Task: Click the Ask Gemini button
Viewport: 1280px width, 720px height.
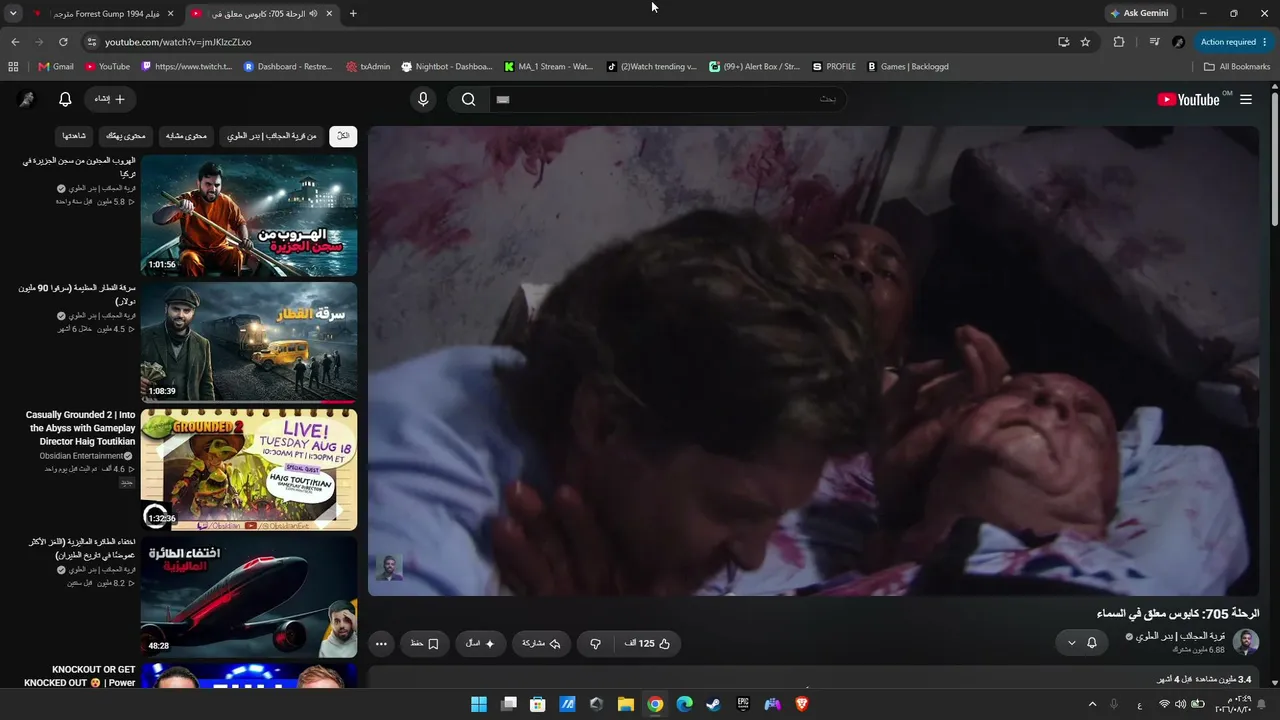Action: (x=1139, y=14)
